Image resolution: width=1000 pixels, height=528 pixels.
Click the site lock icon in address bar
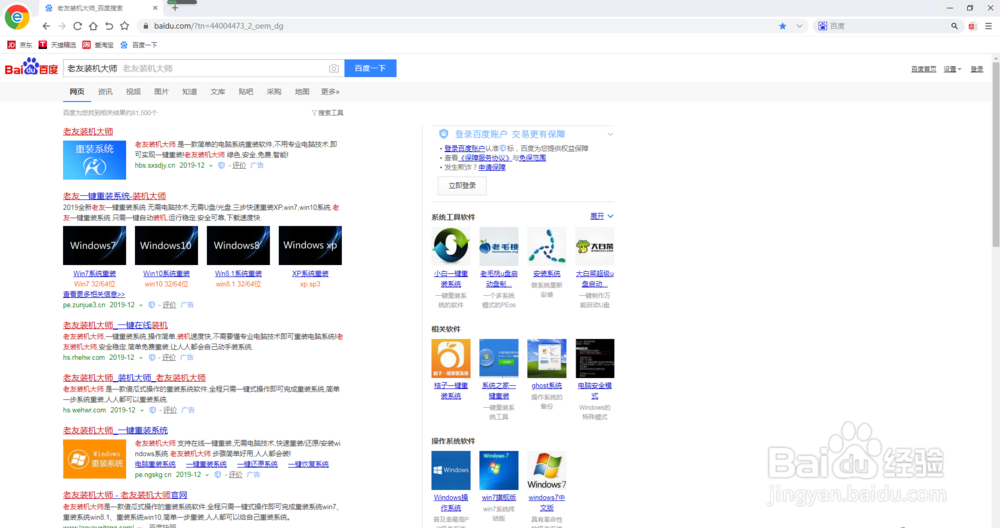click(145, 26)
